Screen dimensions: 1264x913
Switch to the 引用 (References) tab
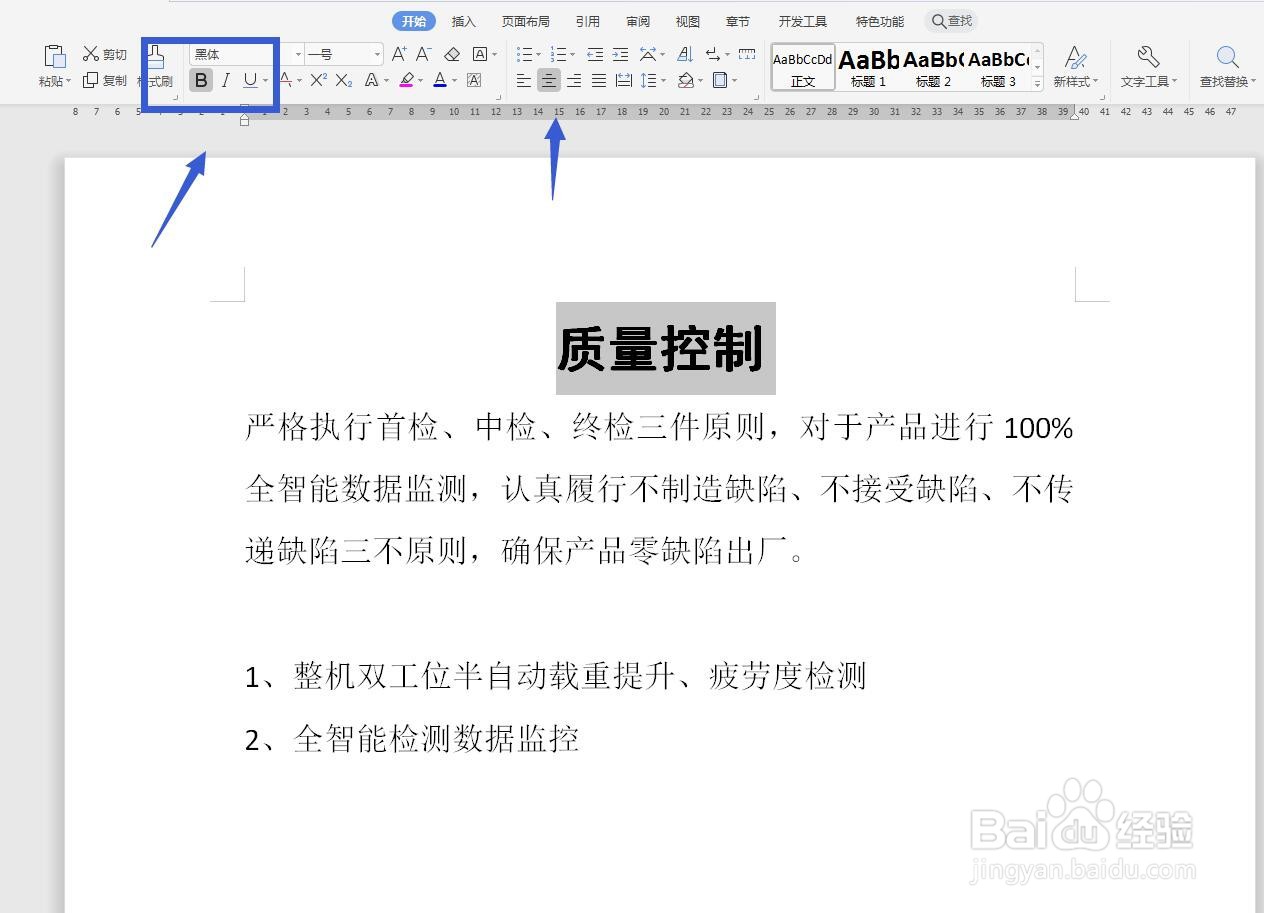[x=588, y=21]
